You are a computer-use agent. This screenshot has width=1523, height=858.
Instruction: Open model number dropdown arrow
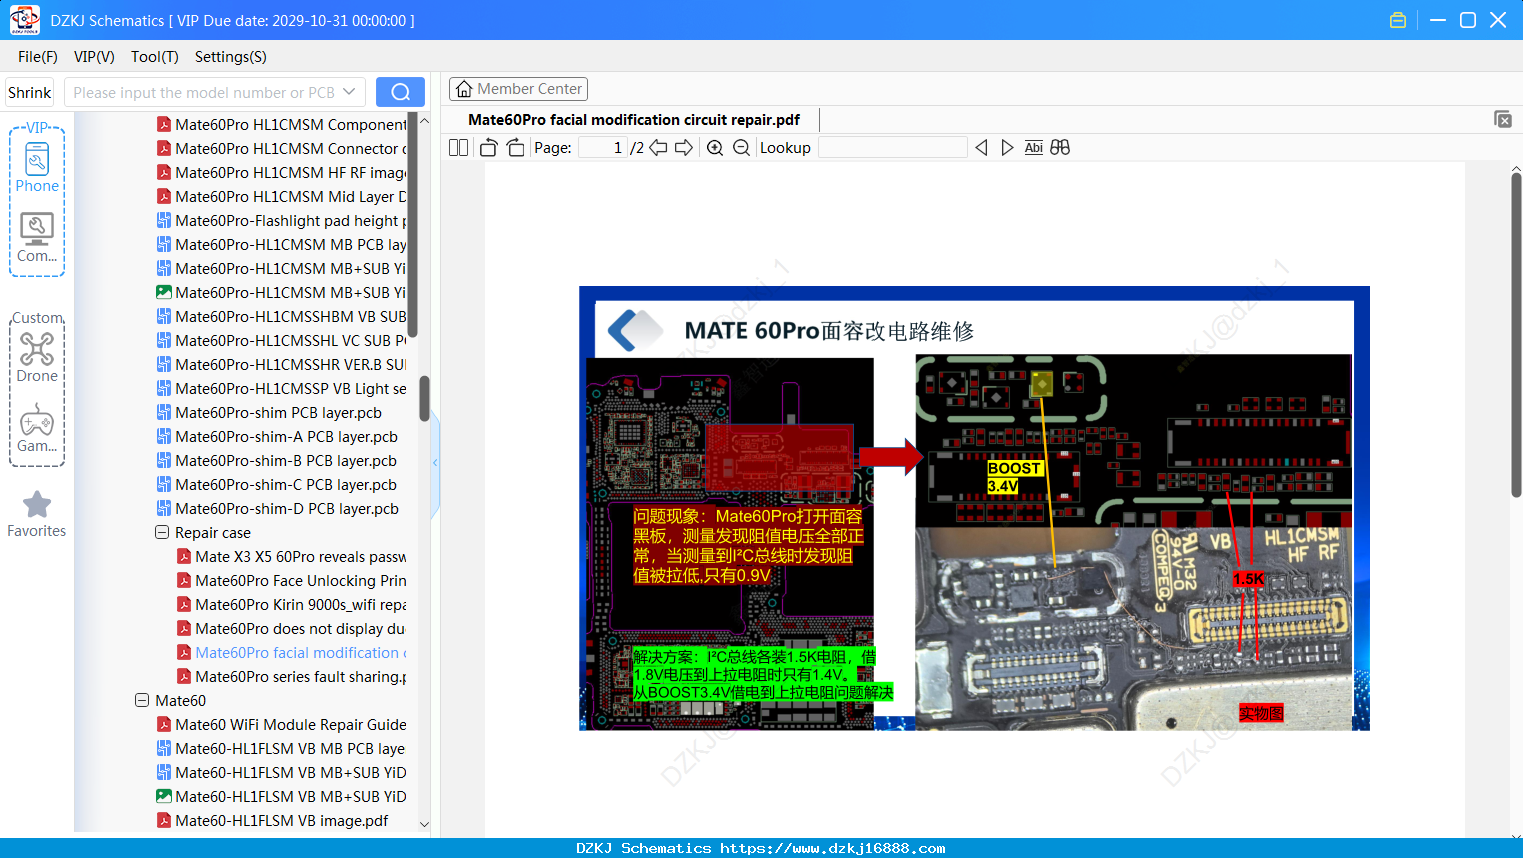(x=349, y=92)
